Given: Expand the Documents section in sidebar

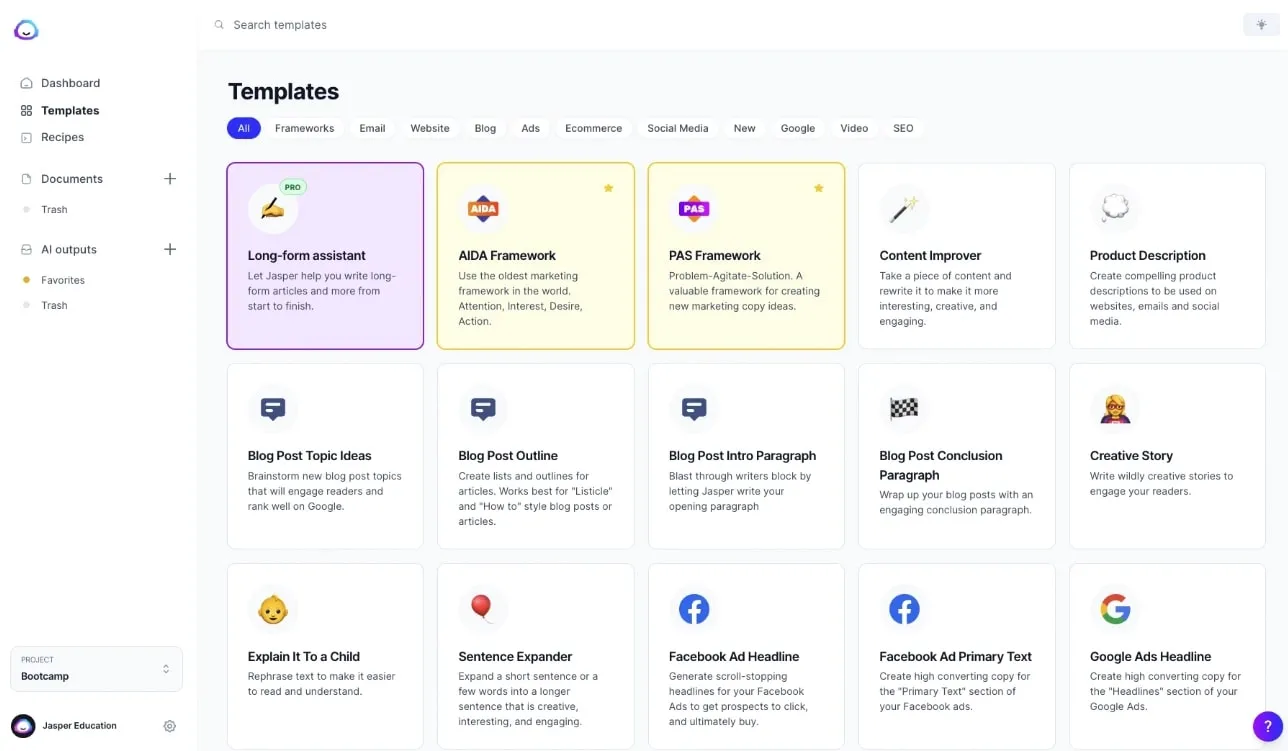Looking at the screenshot, I should click(71, 179).
